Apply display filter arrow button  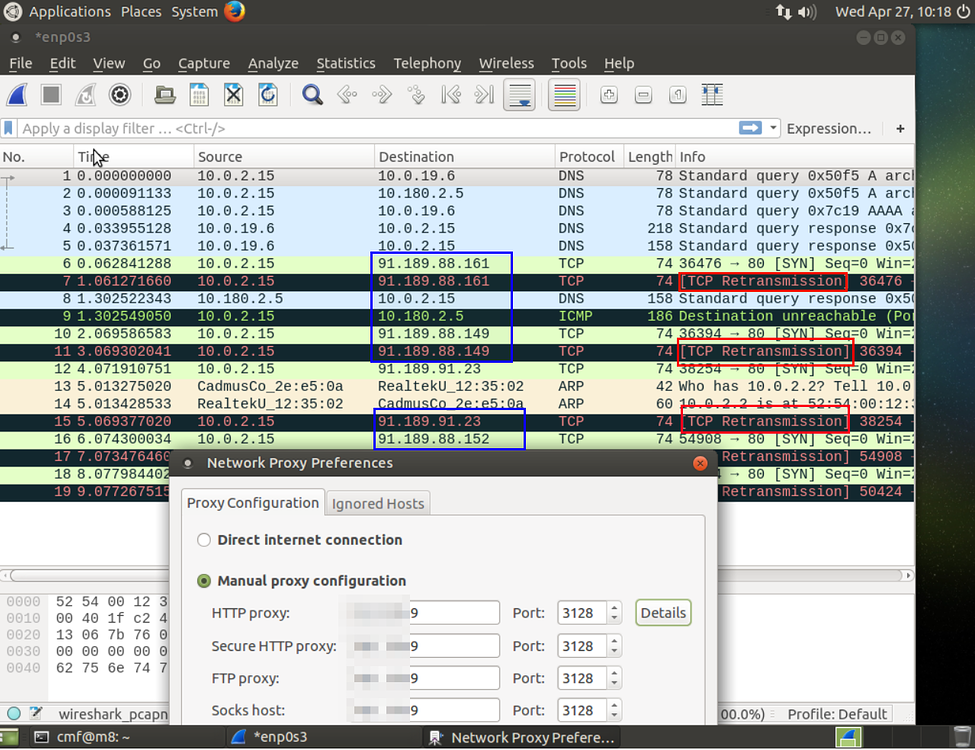pyautogui.click(x=750, y=128)
